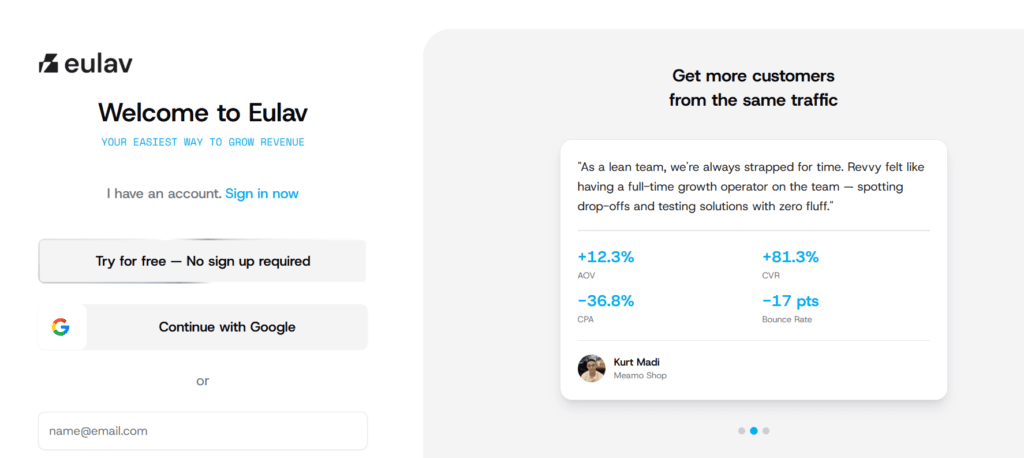Click Kurt Madi's avatar photo

591,368
